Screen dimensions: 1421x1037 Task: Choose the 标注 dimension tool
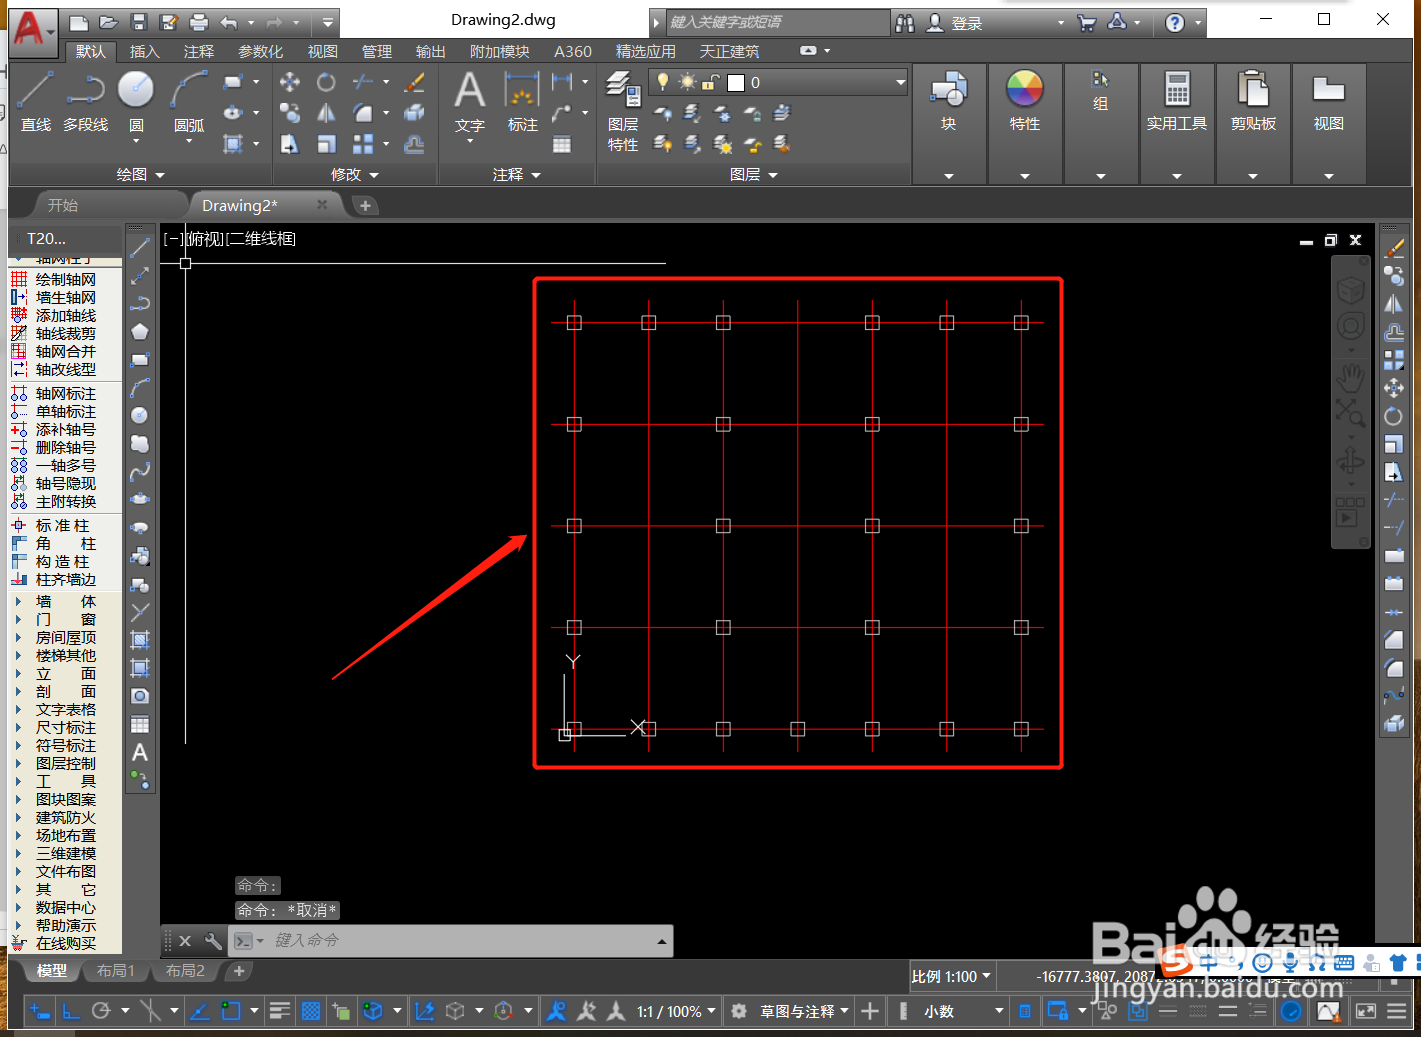(522, 102)
